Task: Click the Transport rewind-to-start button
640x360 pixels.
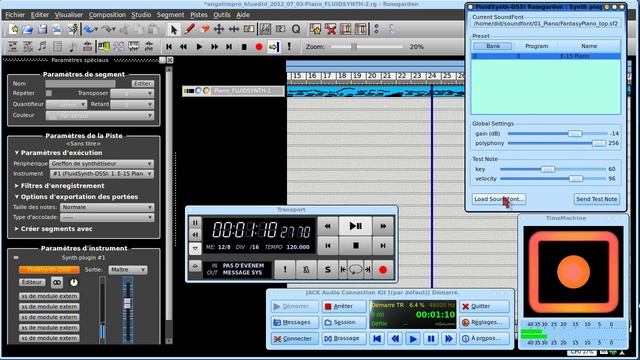Action: 328,245
